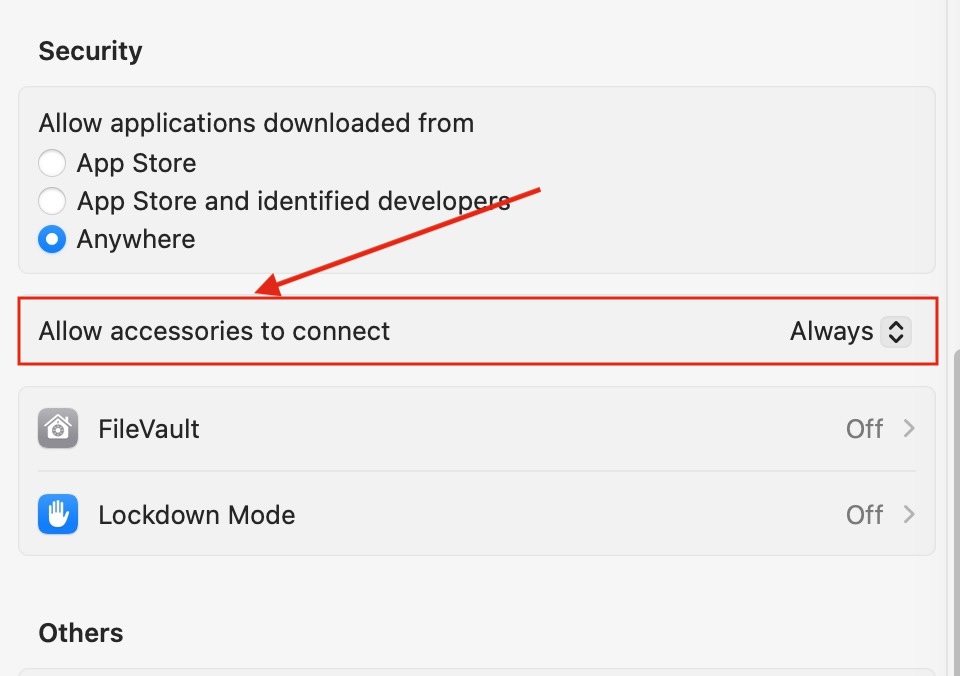Open the Lockdown Mode row label
Viewport: 960px width, 676px height.
click(197, 515)
